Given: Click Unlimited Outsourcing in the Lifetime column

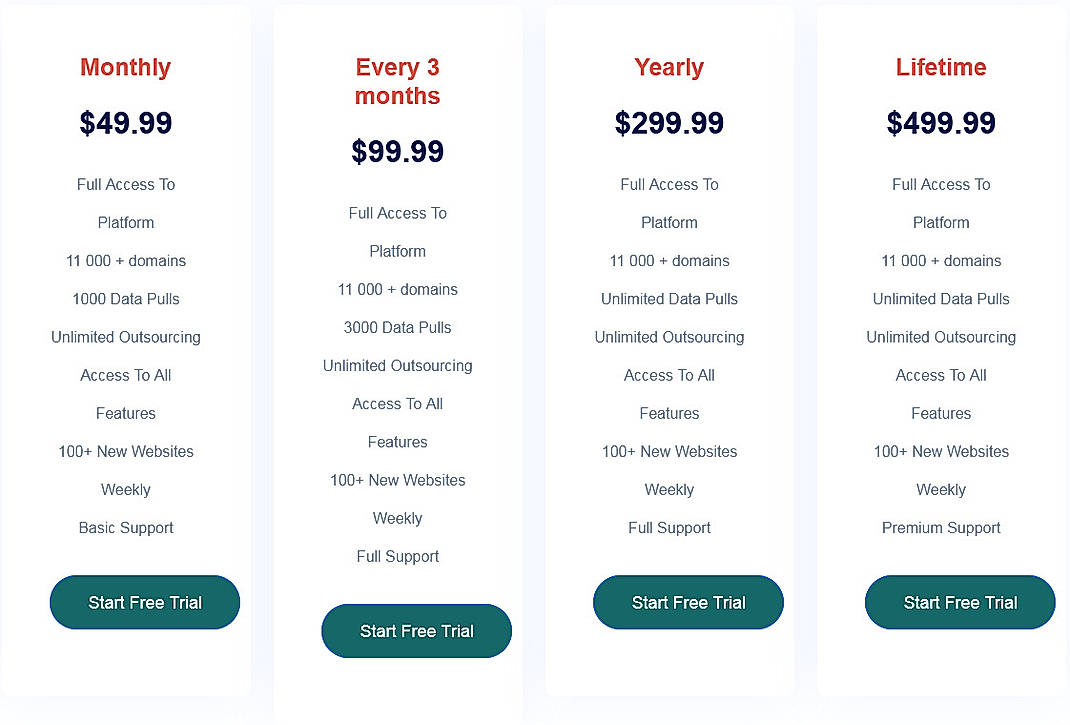Looking at the screenshot, I should coord(940,337).
